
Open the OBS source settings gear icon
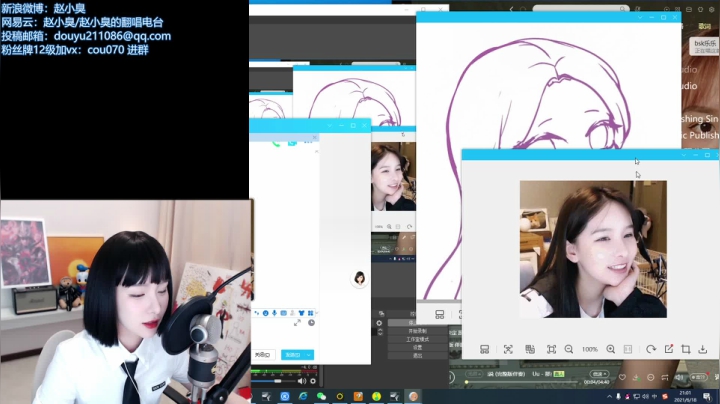379,323
